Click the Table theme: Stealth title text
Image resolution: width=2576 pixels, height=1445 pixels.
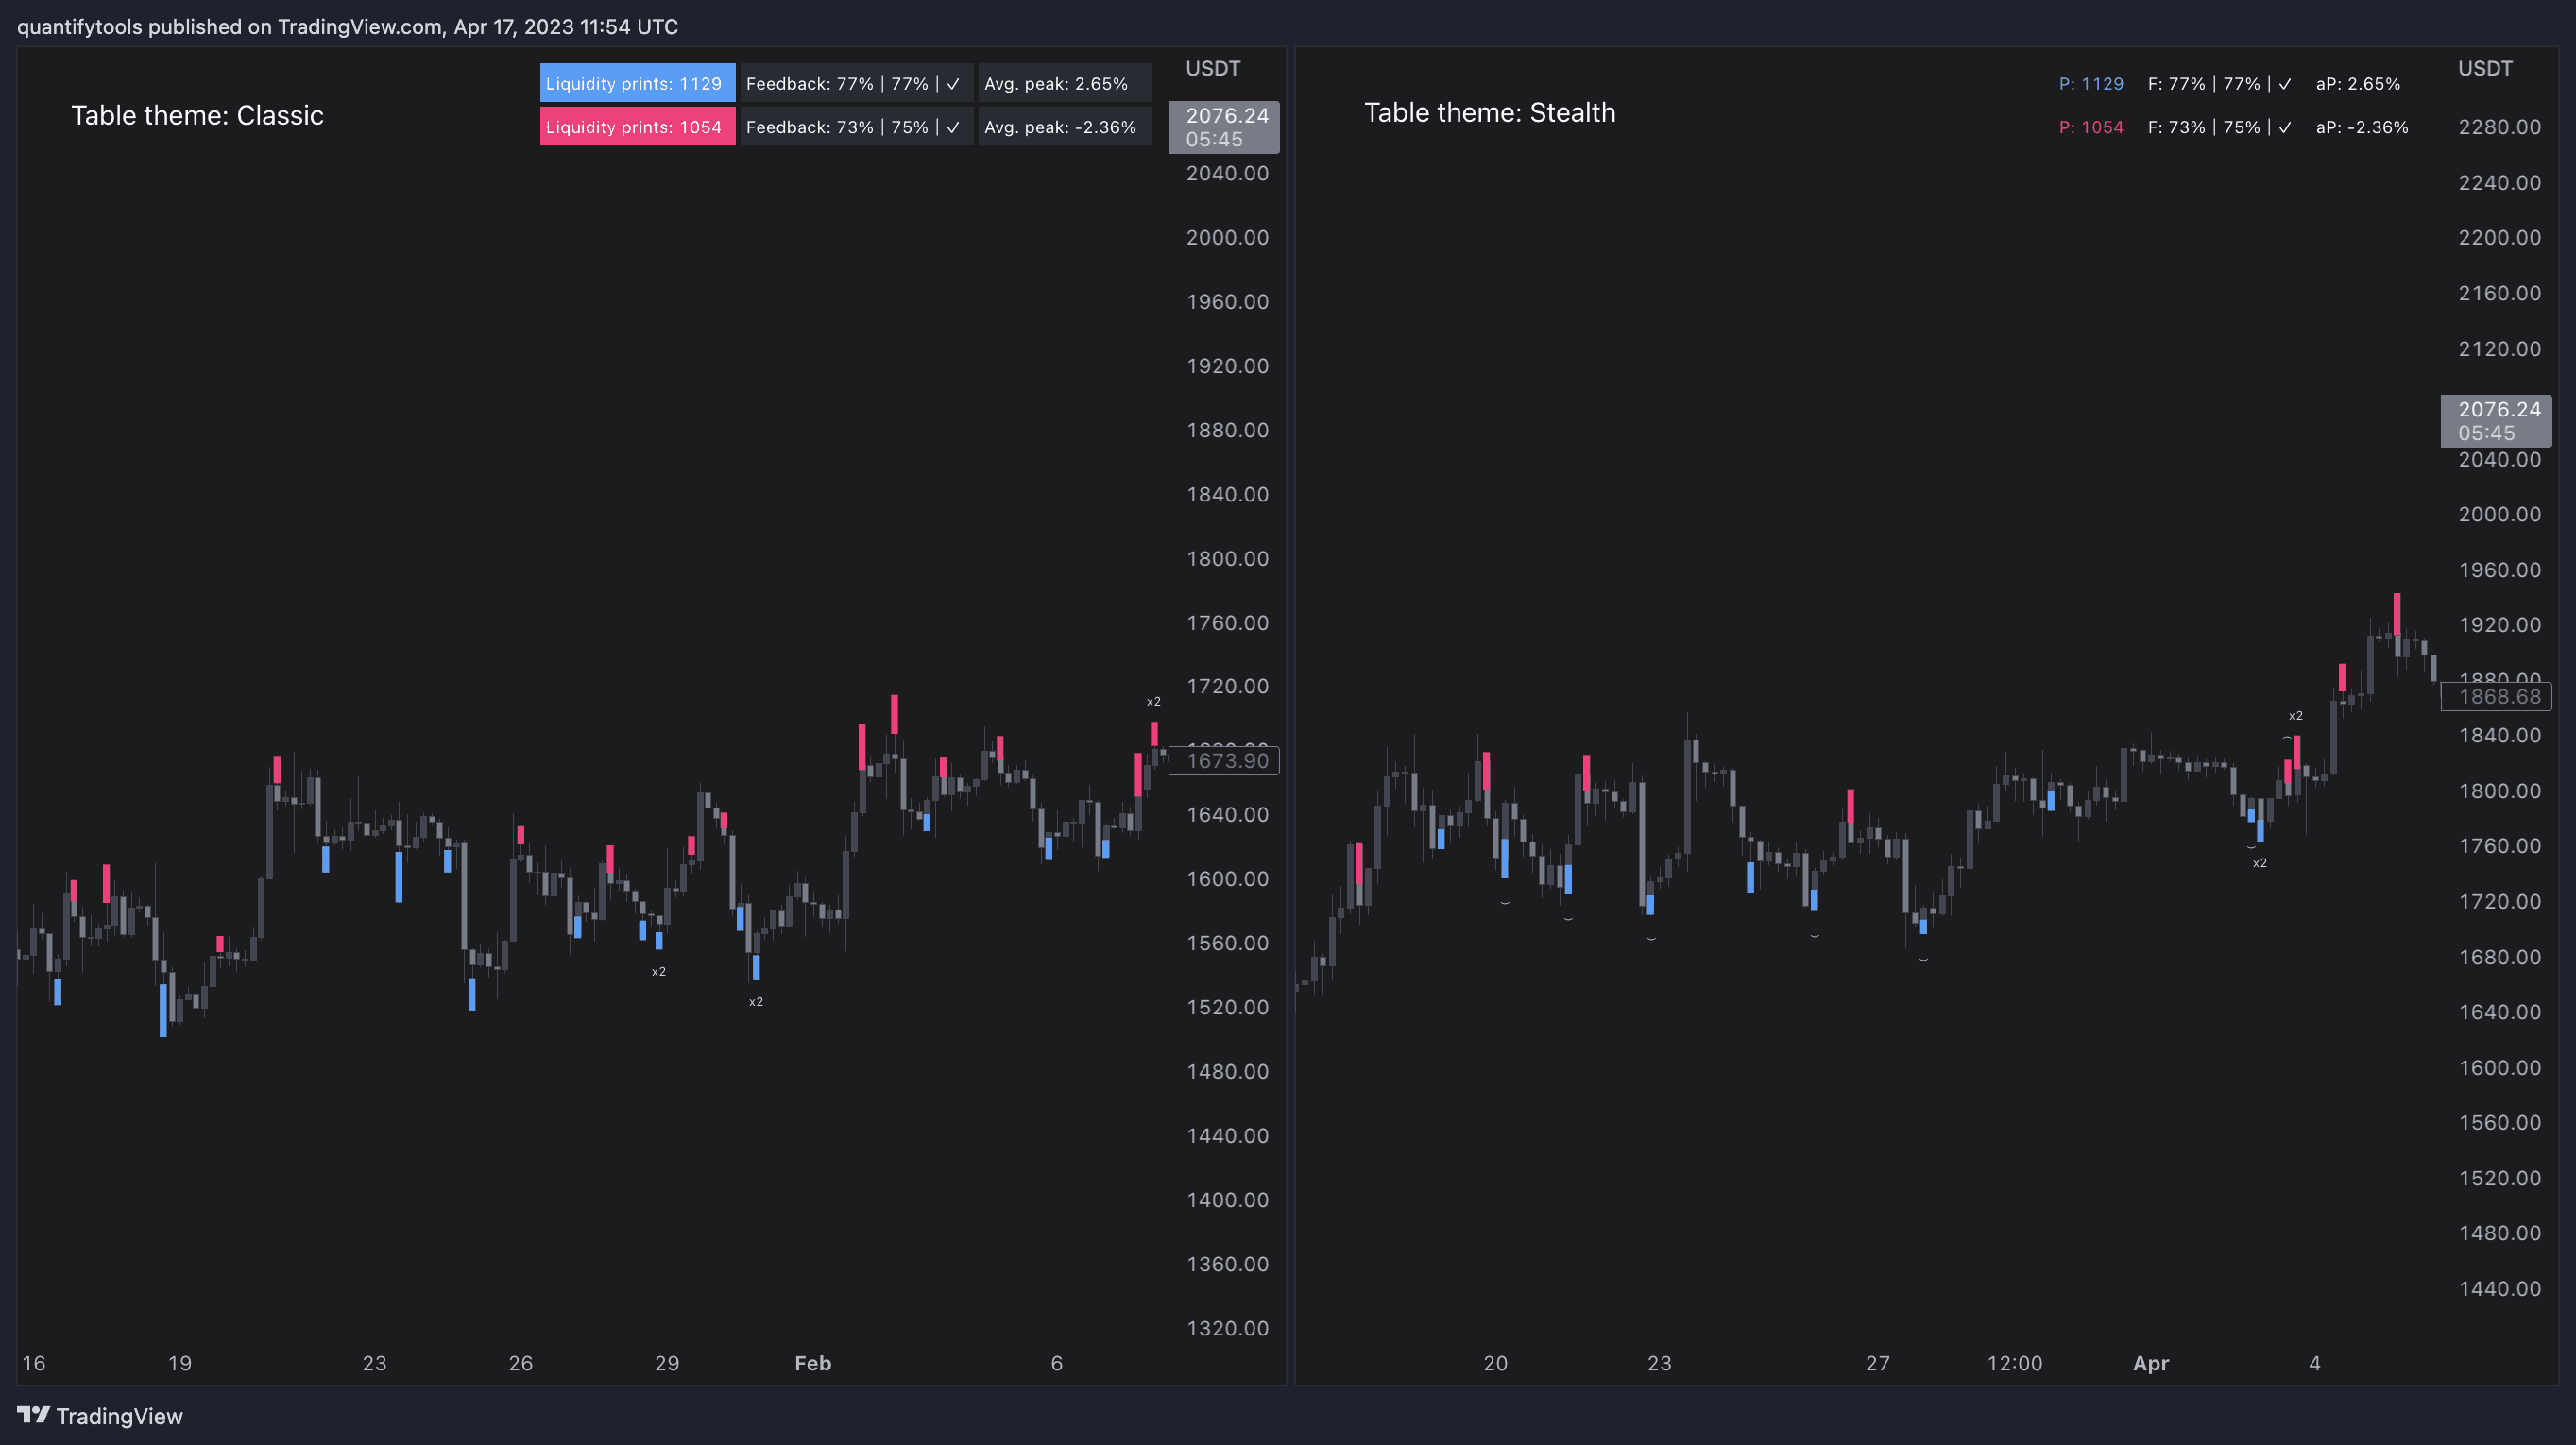coord(1489,113)
